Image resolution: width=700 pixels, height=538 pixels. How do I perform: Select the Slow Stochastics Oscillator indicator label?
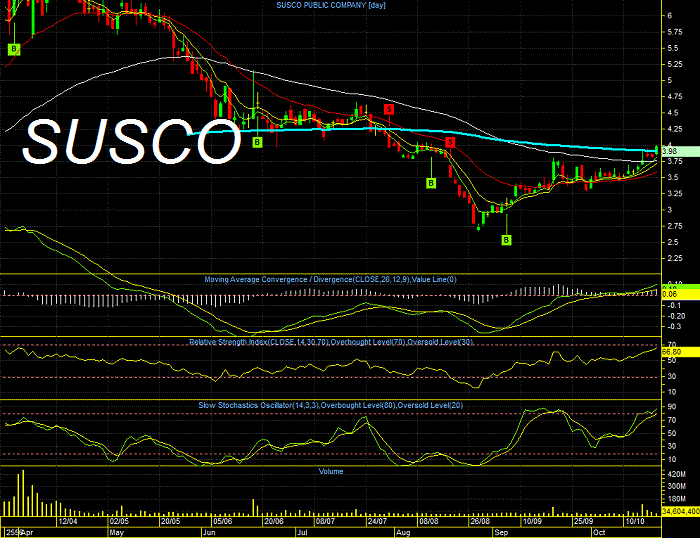coord(331,405)
